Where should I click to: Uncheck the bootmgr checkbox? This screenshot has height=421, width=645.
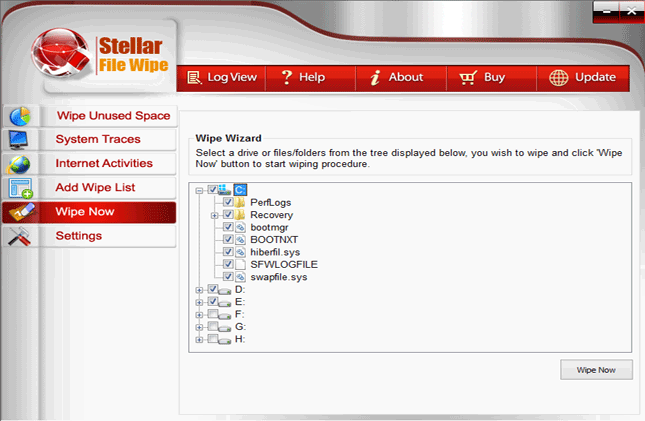(x=228, y=227)
